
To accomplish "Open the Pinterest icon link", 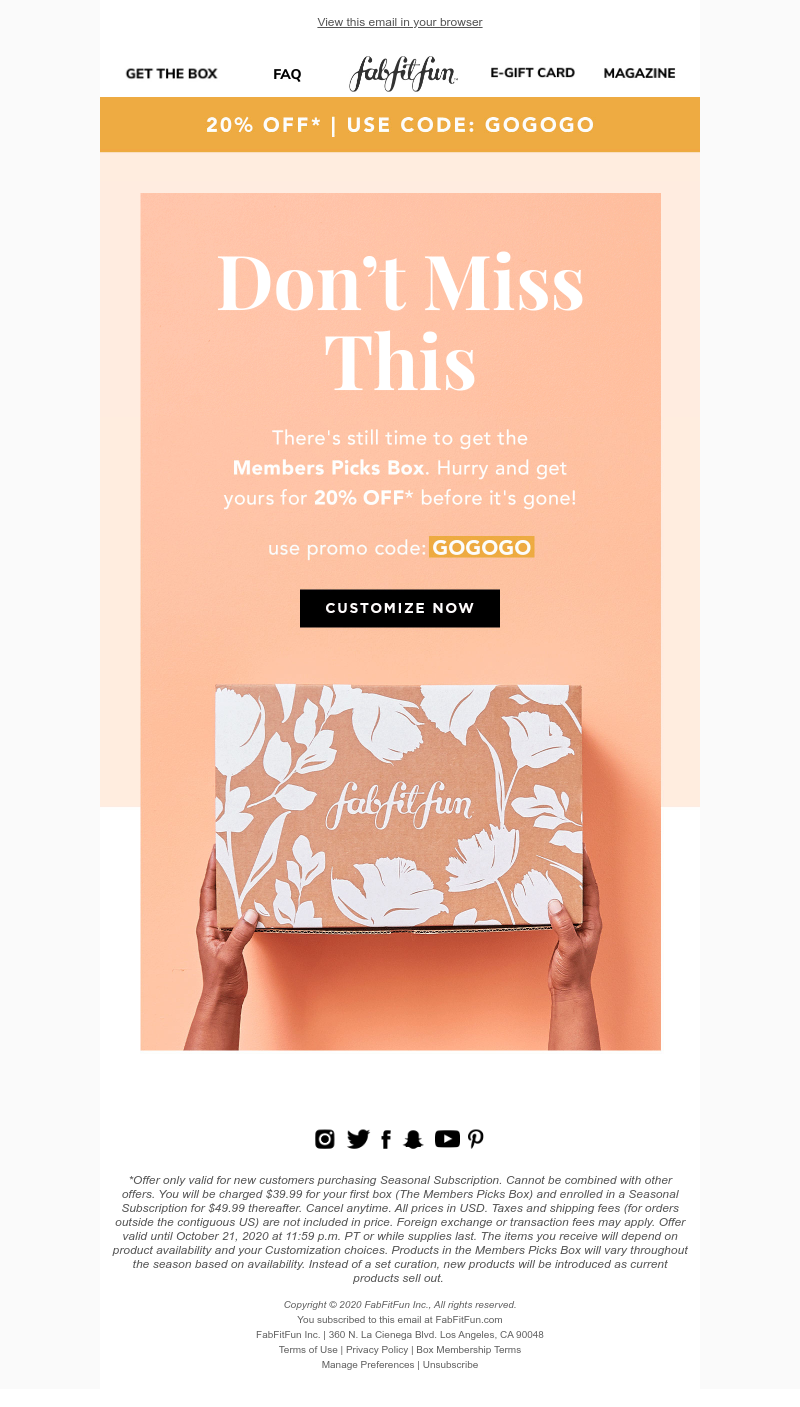I will click(x=476, y=1139).
